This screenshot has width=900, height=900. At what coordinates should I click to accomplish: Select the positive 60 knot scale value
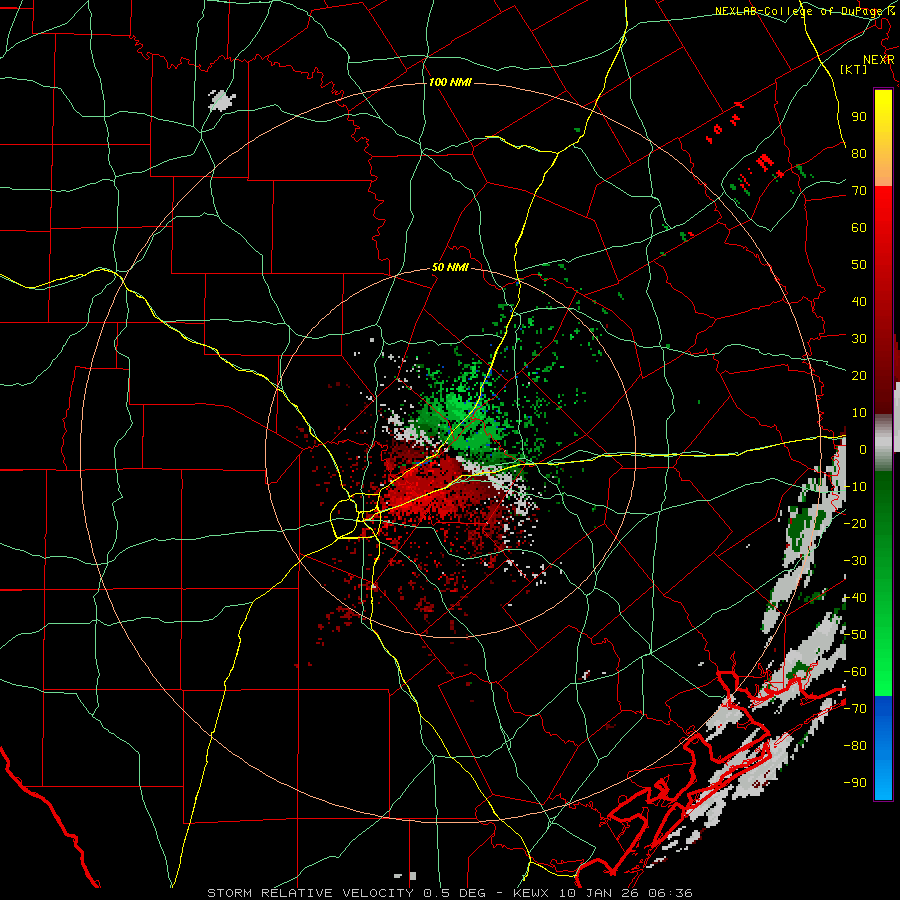point(859,227)
